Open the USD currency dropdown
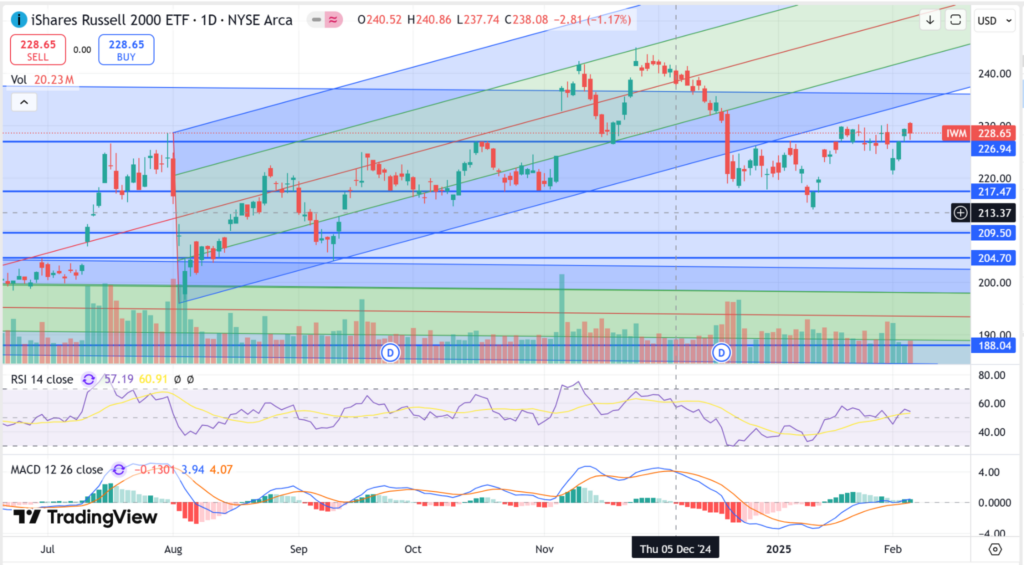Viewport: 1024px width, 565px height. pyautogui.click(x=994, y=21)
